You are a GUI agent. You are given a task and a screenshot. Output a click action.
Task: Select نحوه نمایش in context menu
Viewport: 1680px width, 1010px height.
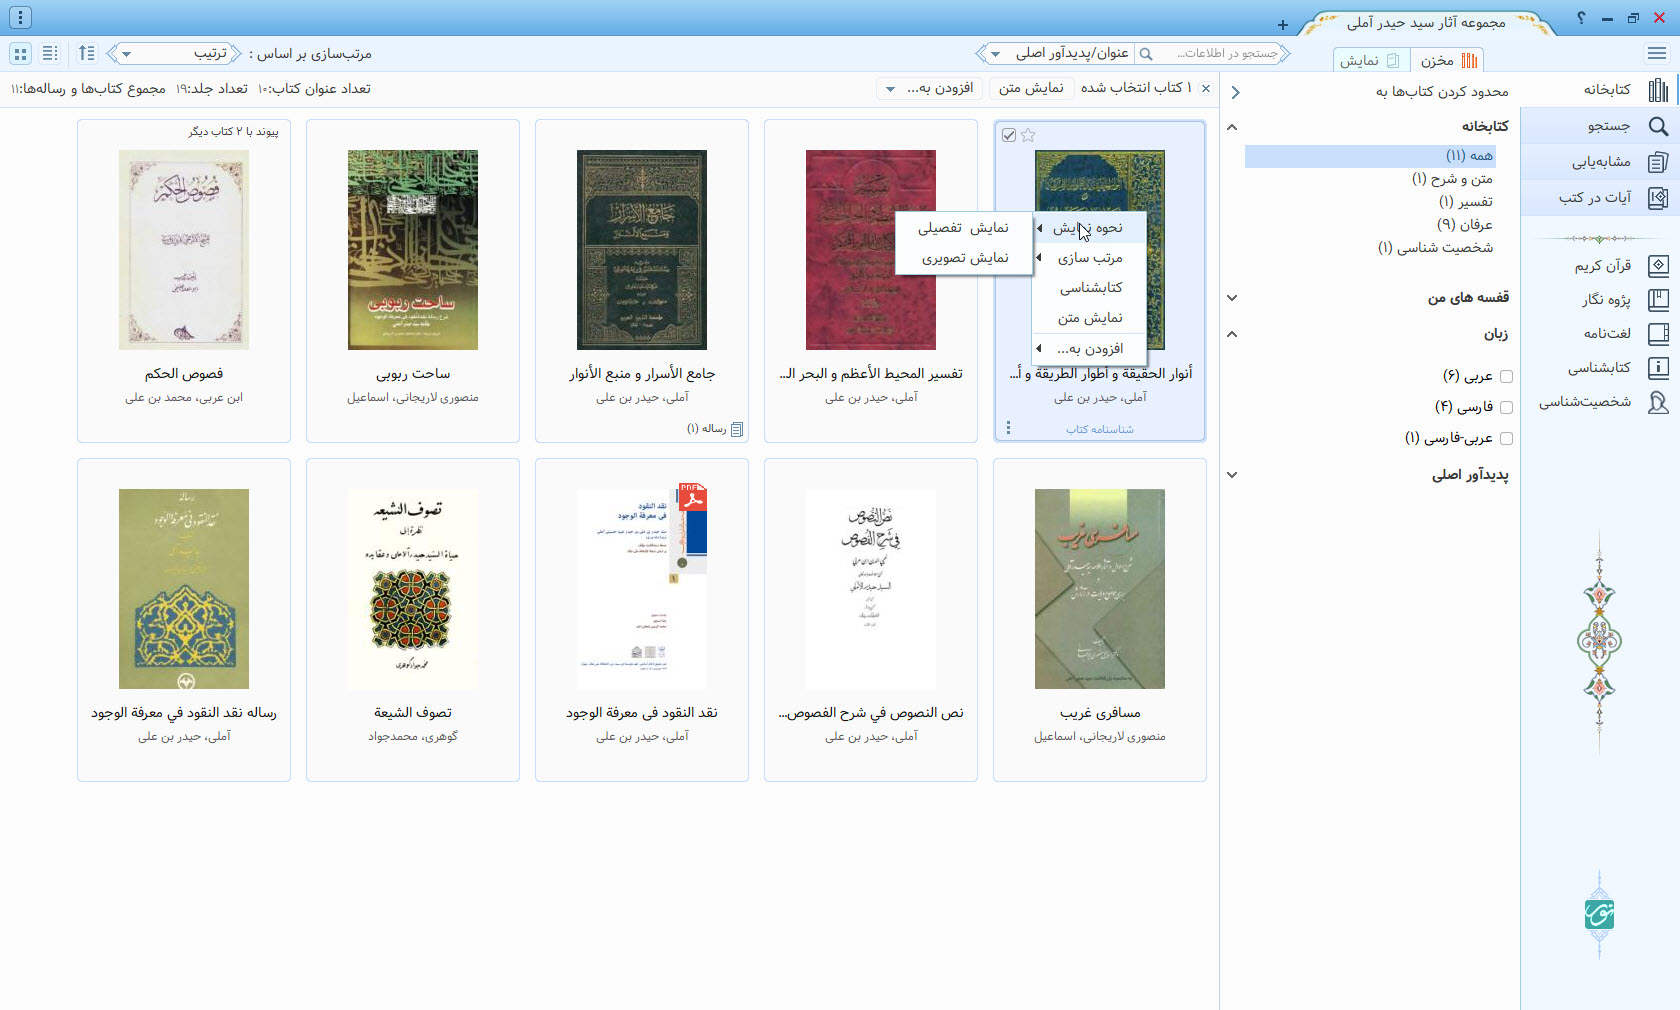pyautogui.click(x=1089, y=228)
